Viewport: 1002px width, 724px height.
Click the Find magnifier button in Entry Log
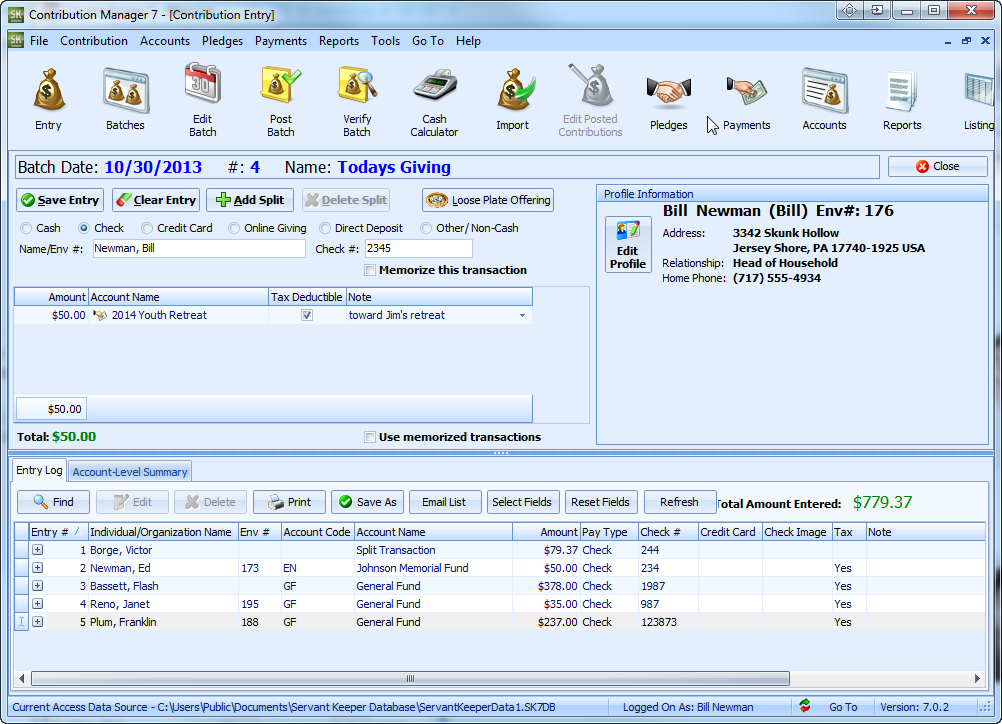[54, 502]
